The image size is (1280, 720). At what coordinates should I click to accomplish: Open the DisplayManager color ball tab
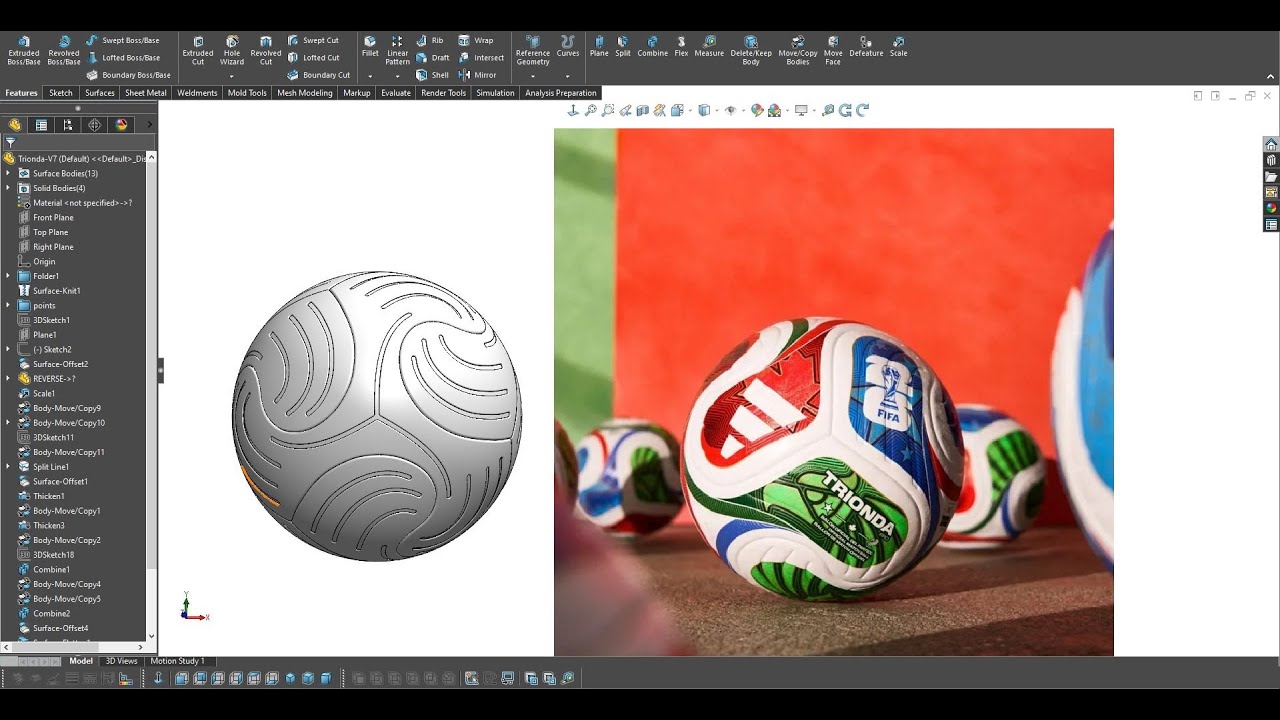coord(122,125)
